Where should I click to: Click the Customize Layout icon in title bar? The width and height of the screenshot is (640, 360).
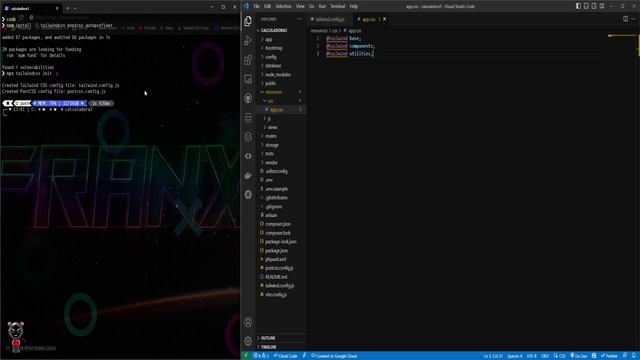[x=602, y=6]
